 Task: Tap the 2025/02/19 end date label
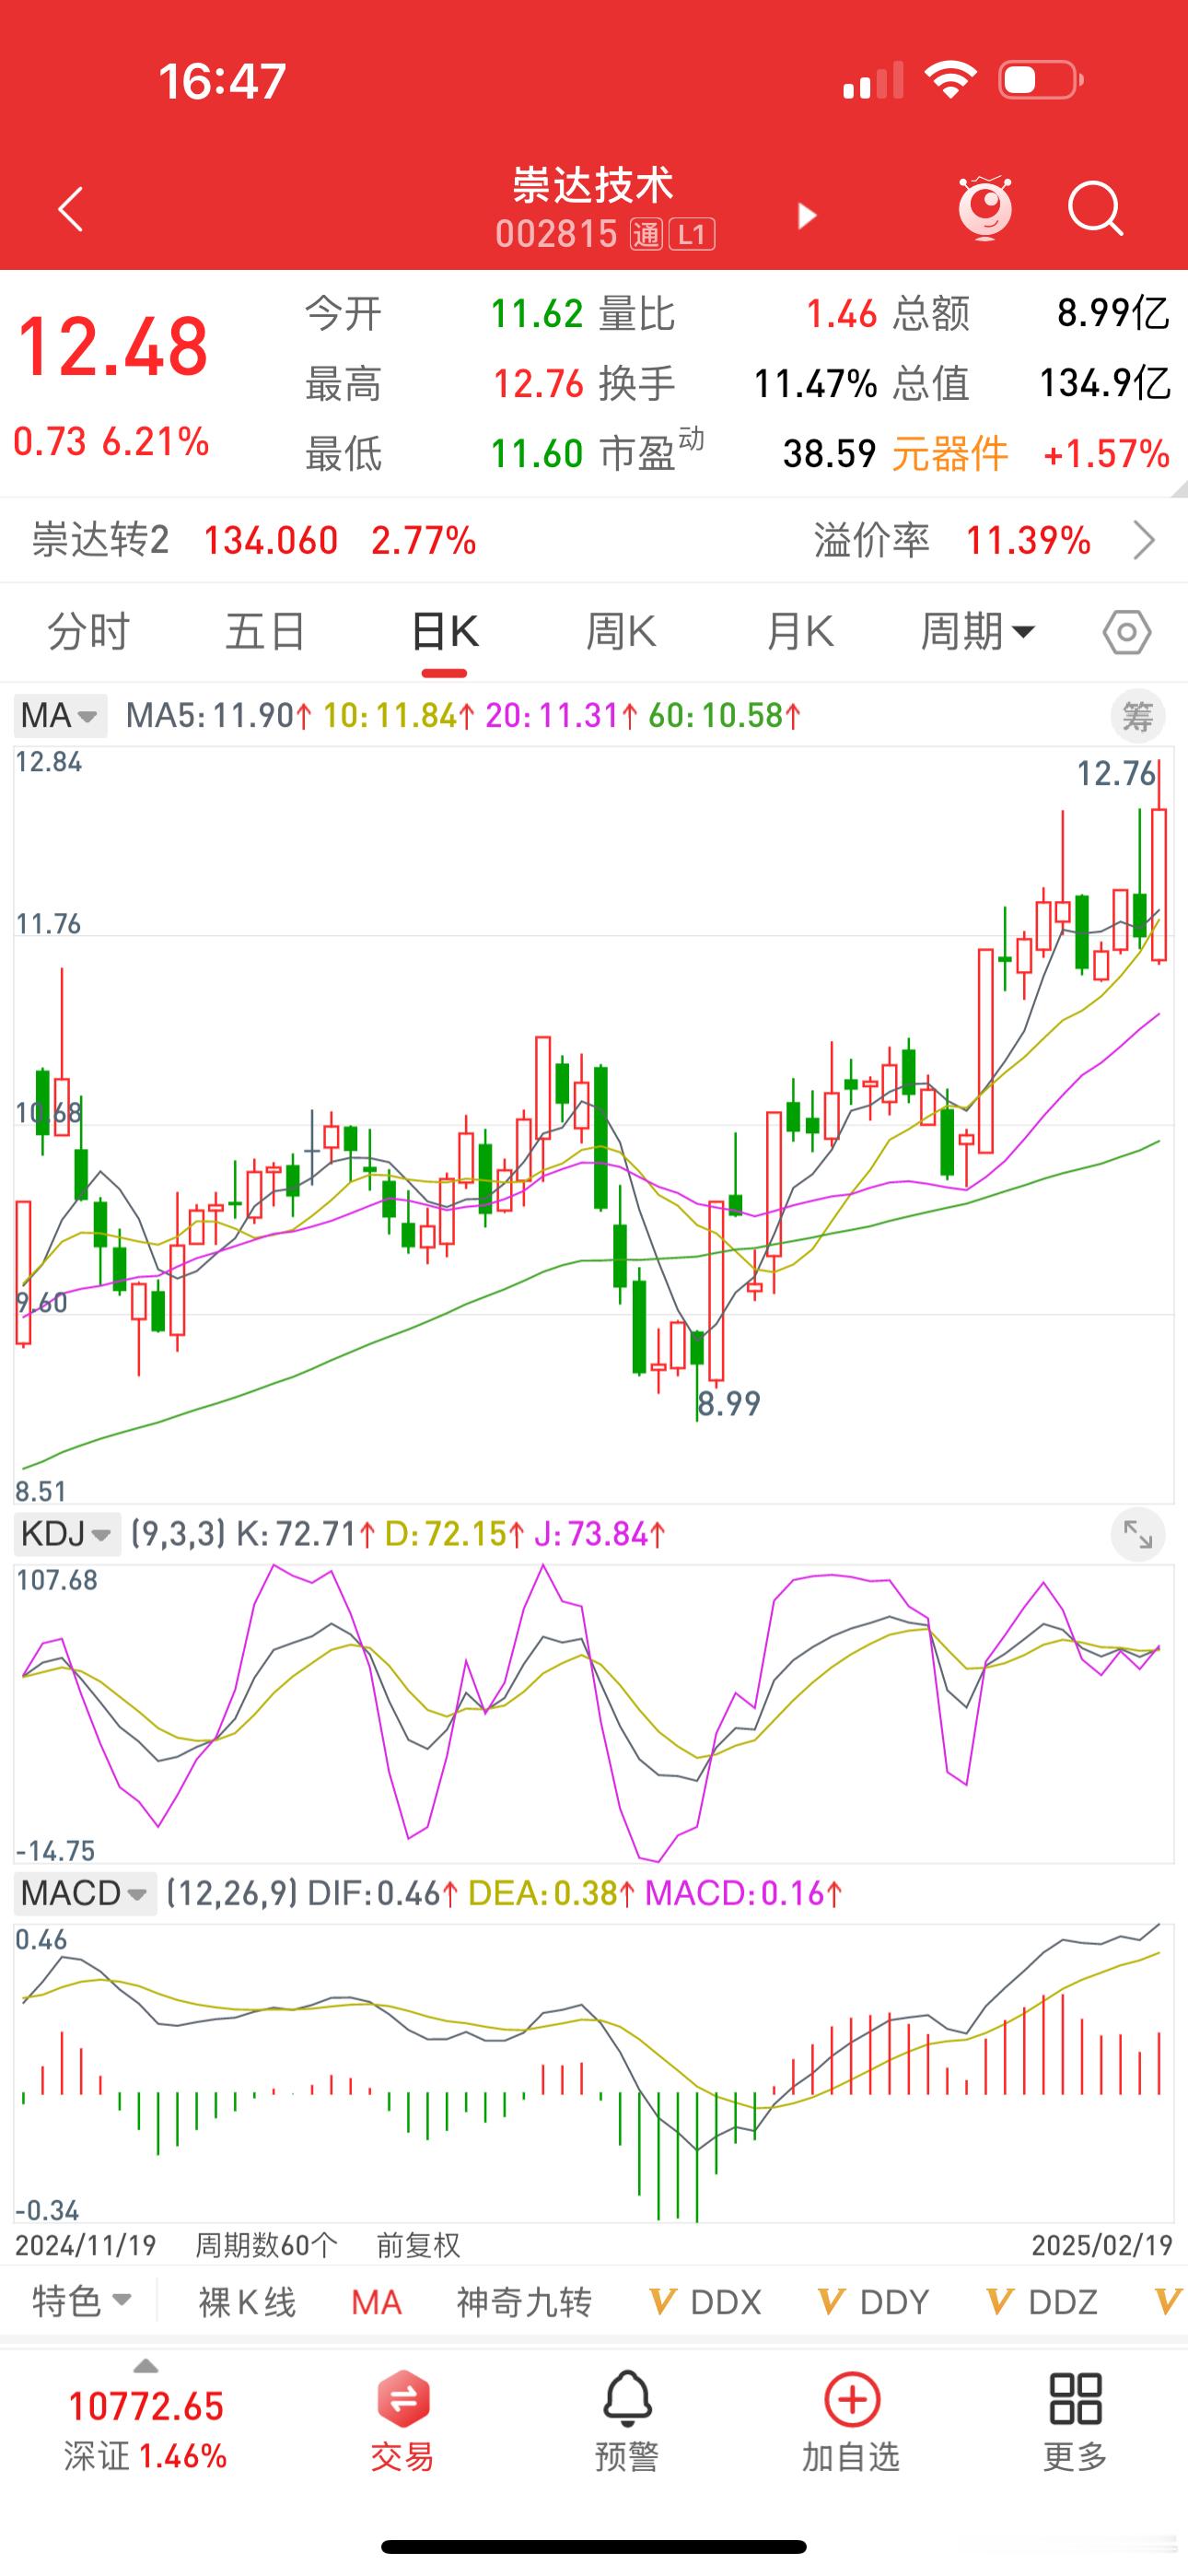[x=1102, y=2246]
